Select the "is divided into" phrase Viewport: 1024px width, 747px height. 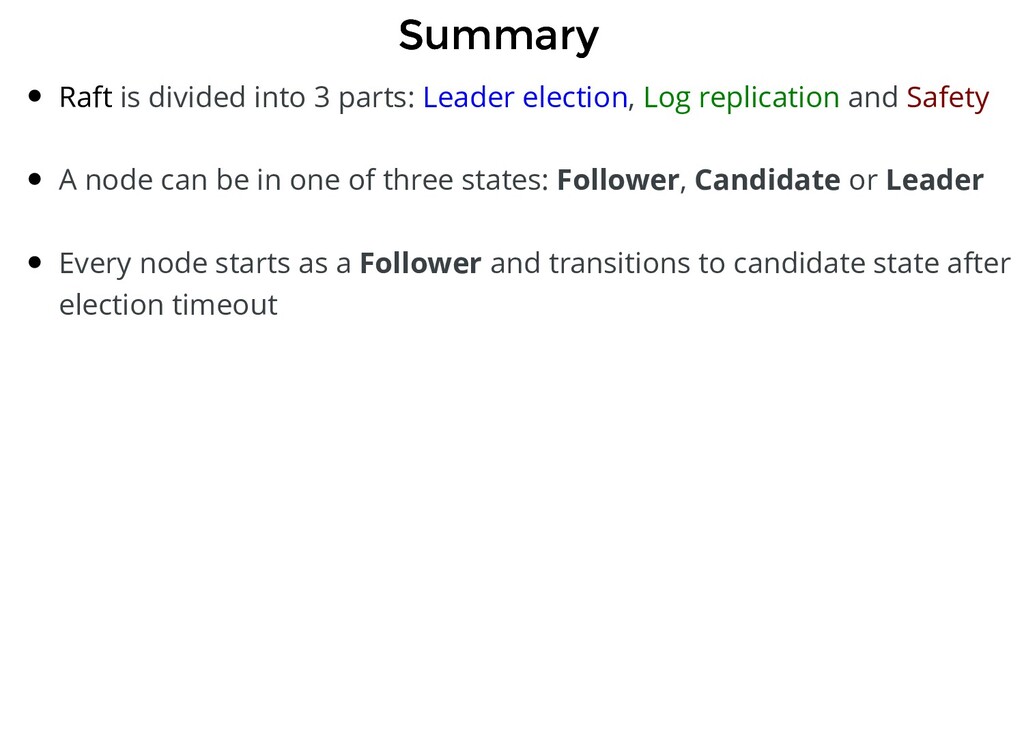tap(213, 97)
